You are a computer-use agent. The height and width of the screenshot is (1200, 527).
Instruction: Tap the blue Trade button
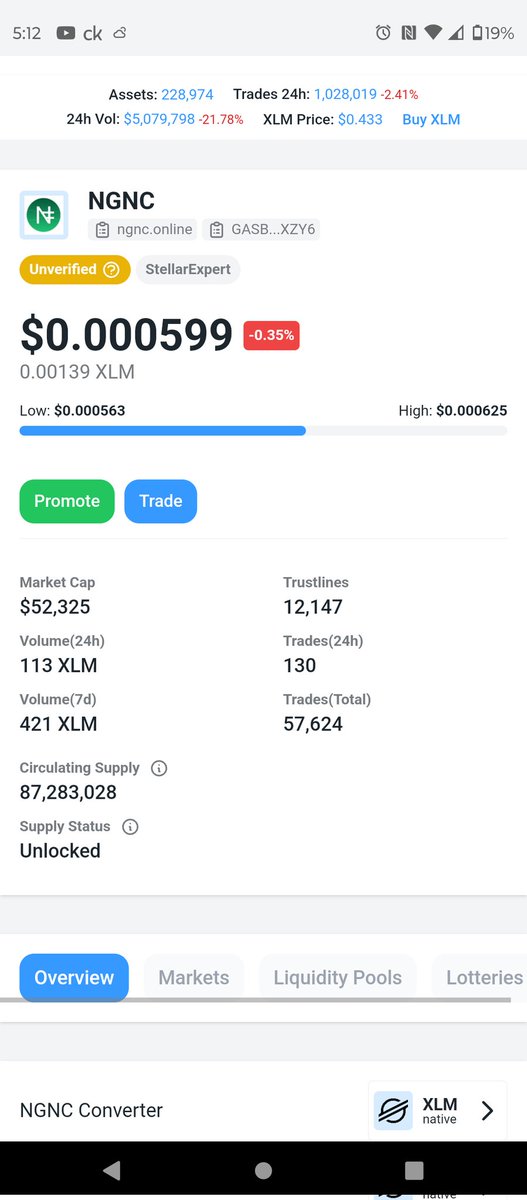coord(161,501)
